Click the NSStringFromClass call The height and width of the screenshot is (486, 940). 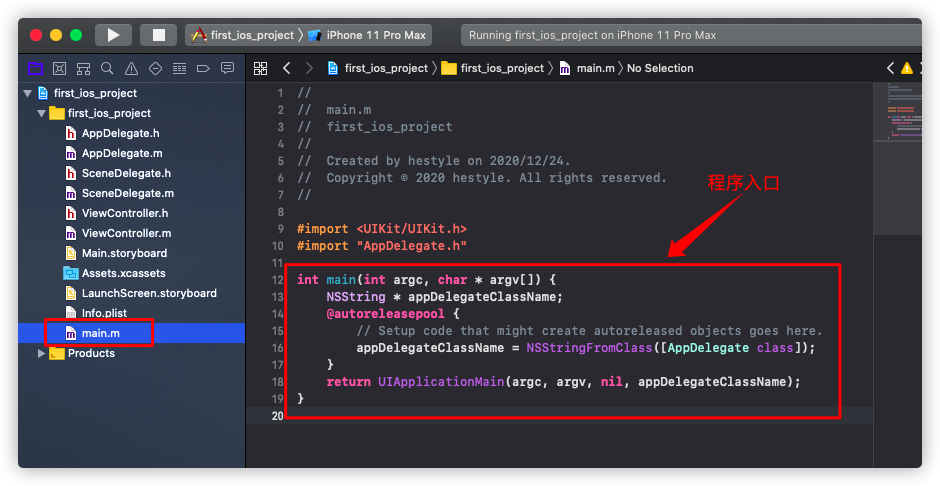[589, 348]
